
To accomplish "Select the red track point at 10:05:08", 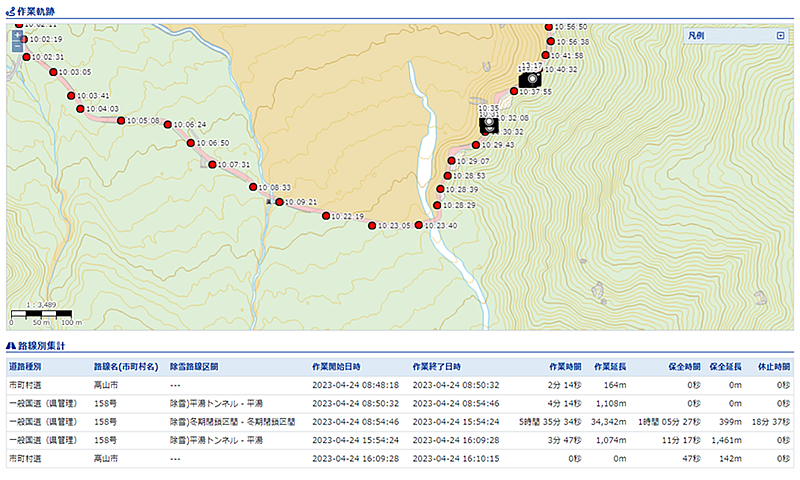I will click(121, 120).
